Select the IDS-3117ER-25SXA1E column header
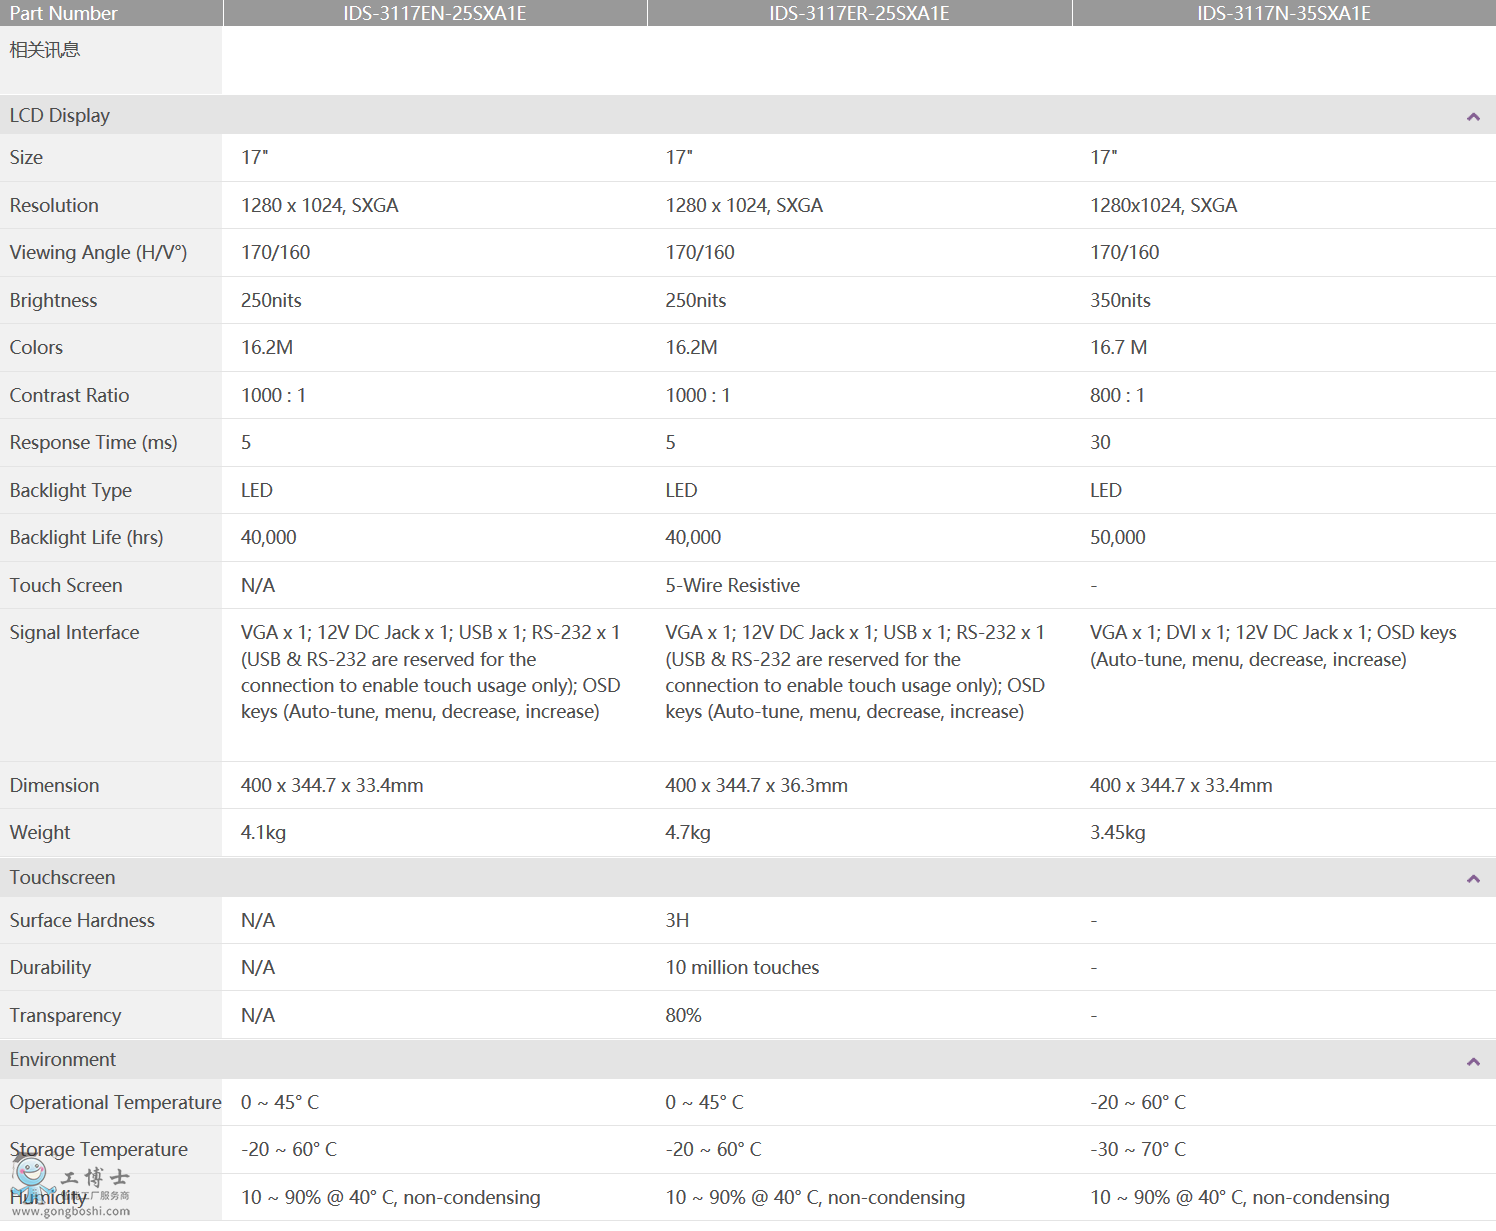 tap(859, 13)
